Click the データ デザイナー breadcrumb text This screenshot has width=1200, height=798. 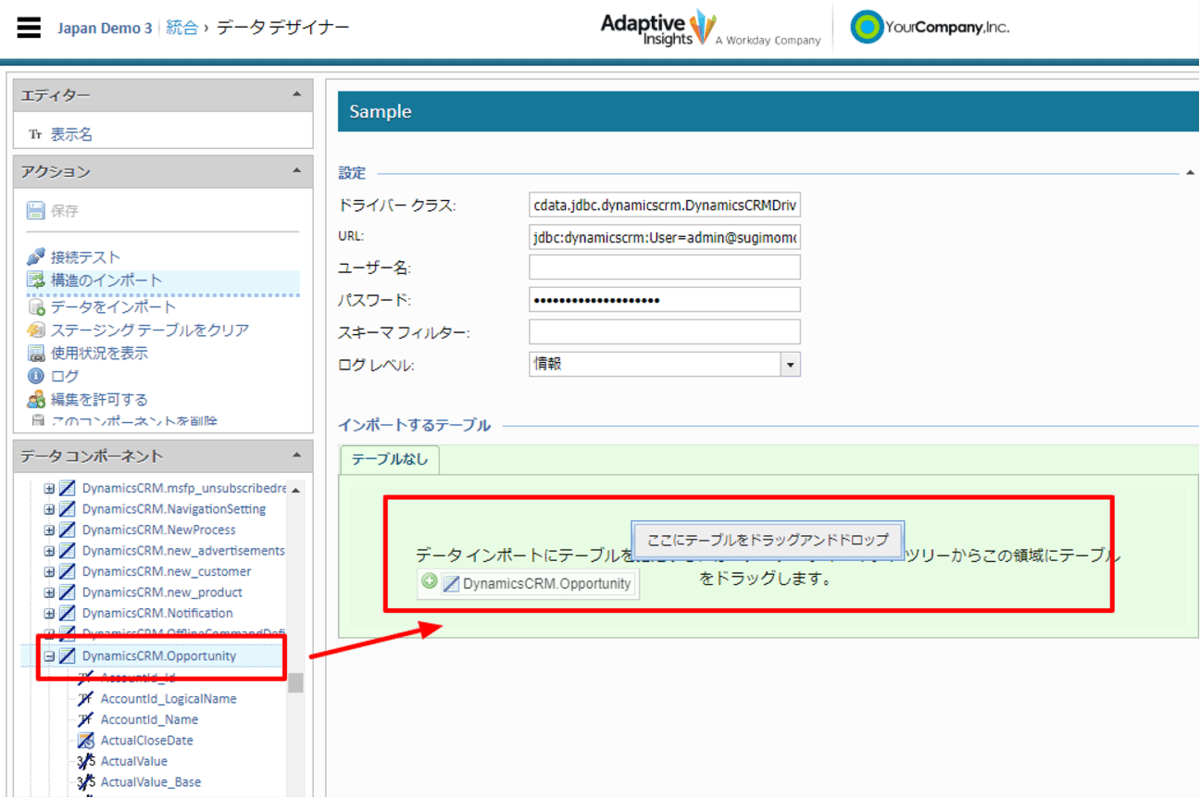(x=283, y=28)
